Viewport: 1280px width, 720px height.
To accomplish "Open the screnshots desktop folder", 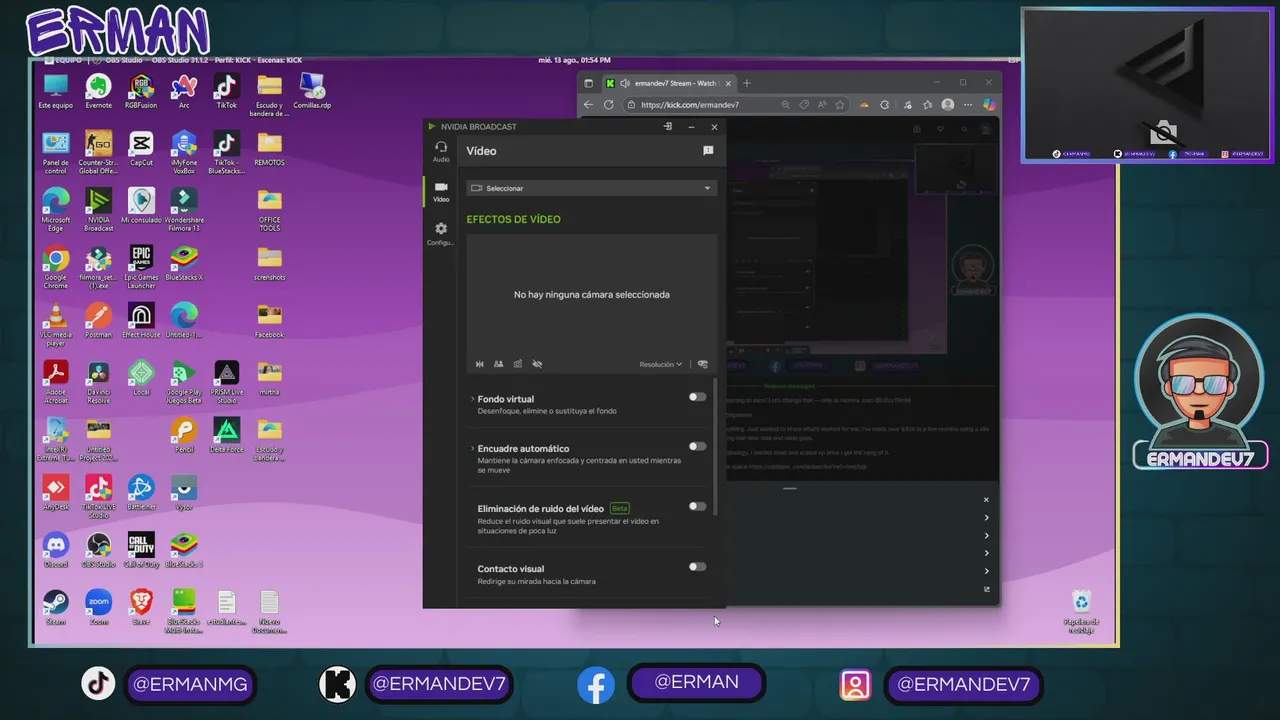I will tap(269, 263).
